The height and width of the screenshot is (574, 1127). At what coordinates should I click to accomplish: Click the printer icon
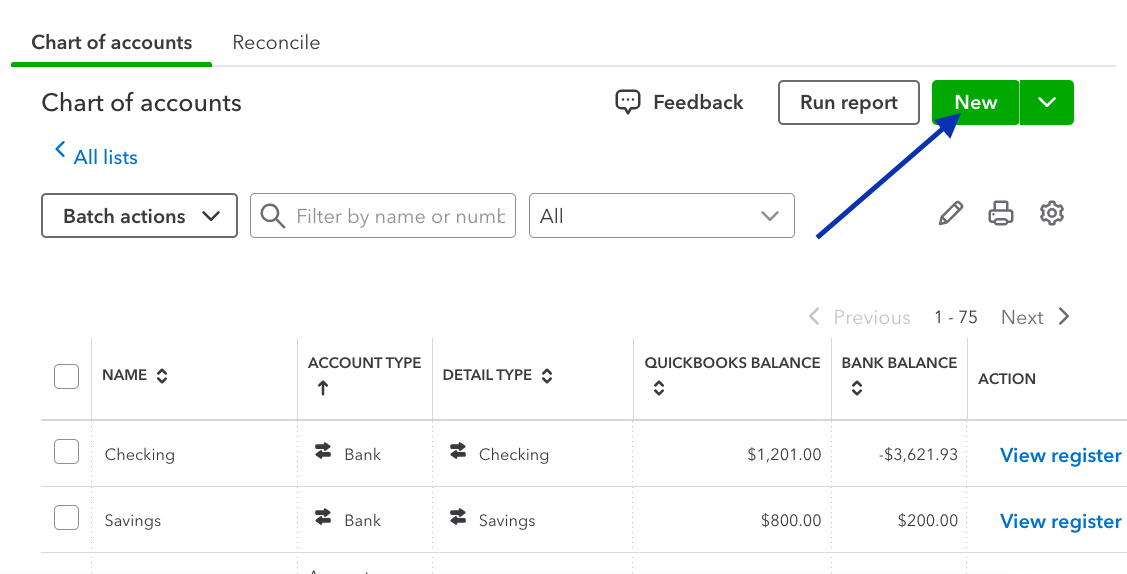[1001, 213]
